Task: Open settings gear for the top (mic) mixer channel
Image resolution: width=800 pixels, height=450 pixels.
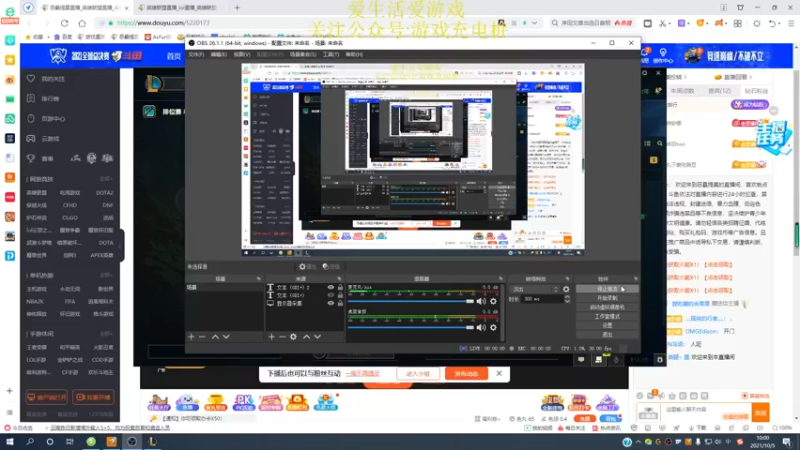Action: 493,301
